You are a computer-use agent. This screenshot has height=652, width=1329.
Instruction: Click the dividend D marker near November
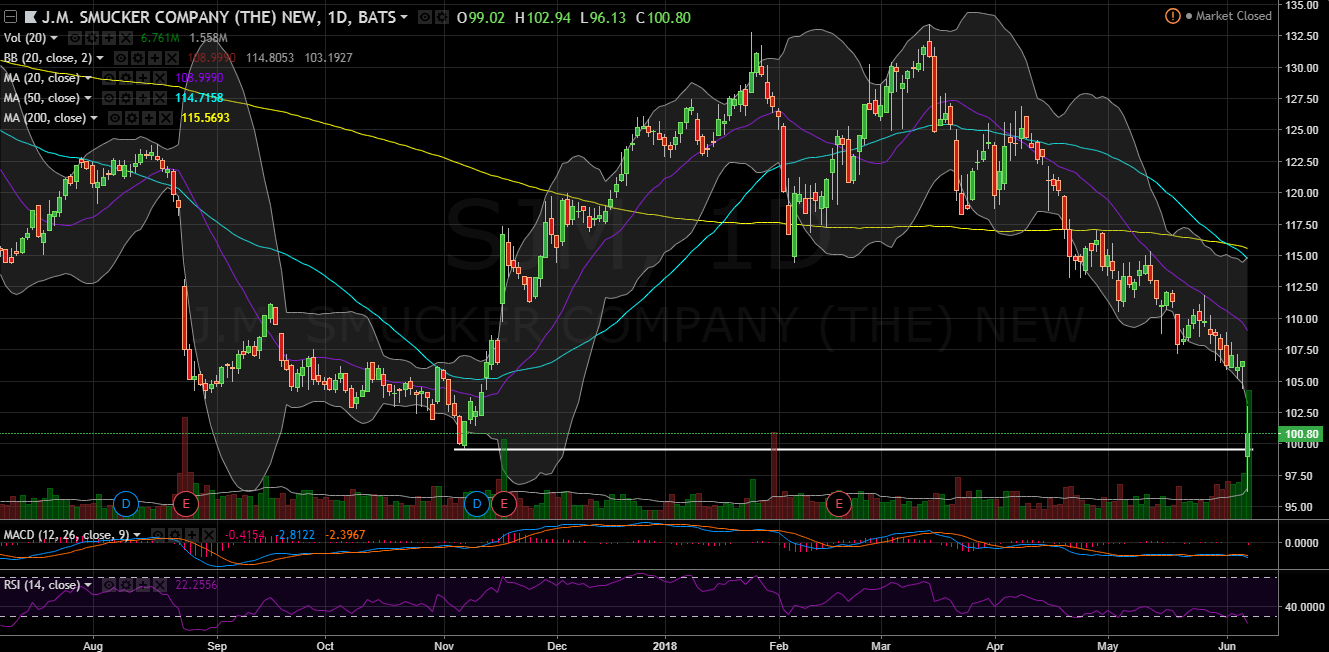tap(477, 503)
